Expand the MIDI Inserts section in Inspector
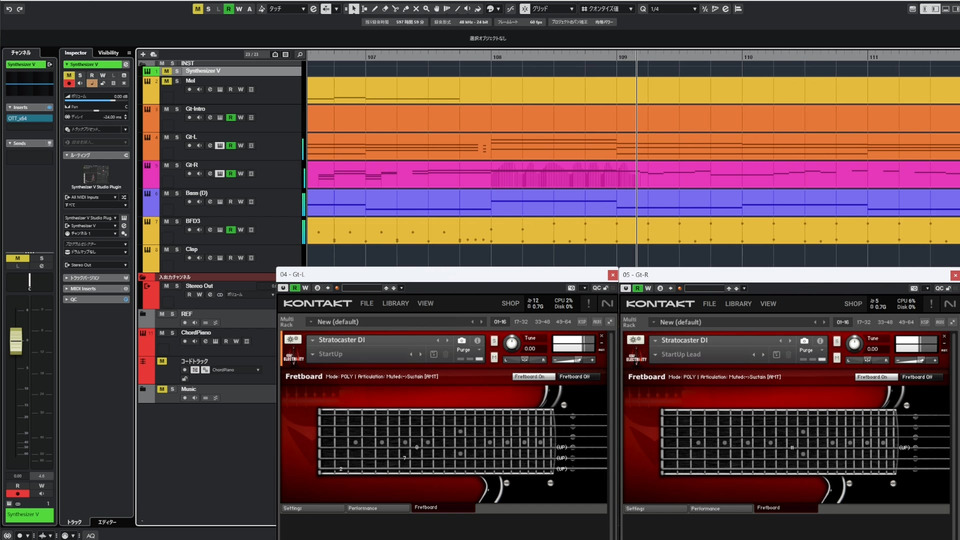The image size is (960, 540). click(96, 288)
